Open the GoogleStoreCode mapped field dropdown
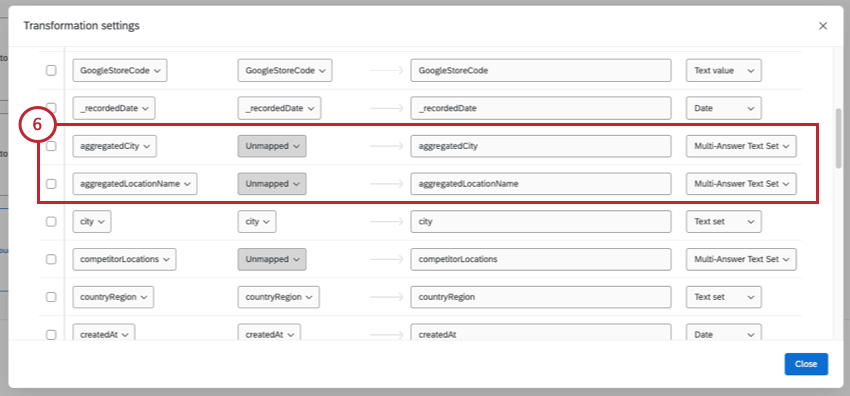This screenshot has width=850, height=396. click(x=285, y=70)
